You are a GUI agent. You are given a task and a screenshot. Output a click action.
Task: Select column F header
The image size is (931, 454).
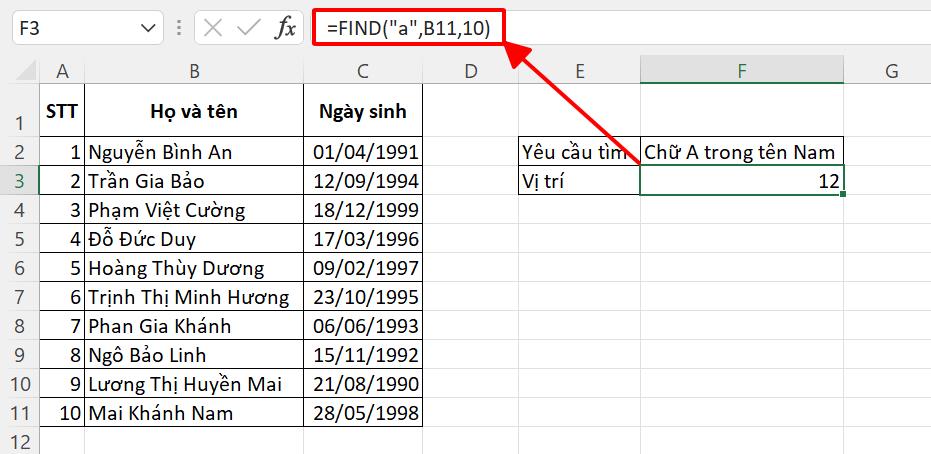click(742, 71)
